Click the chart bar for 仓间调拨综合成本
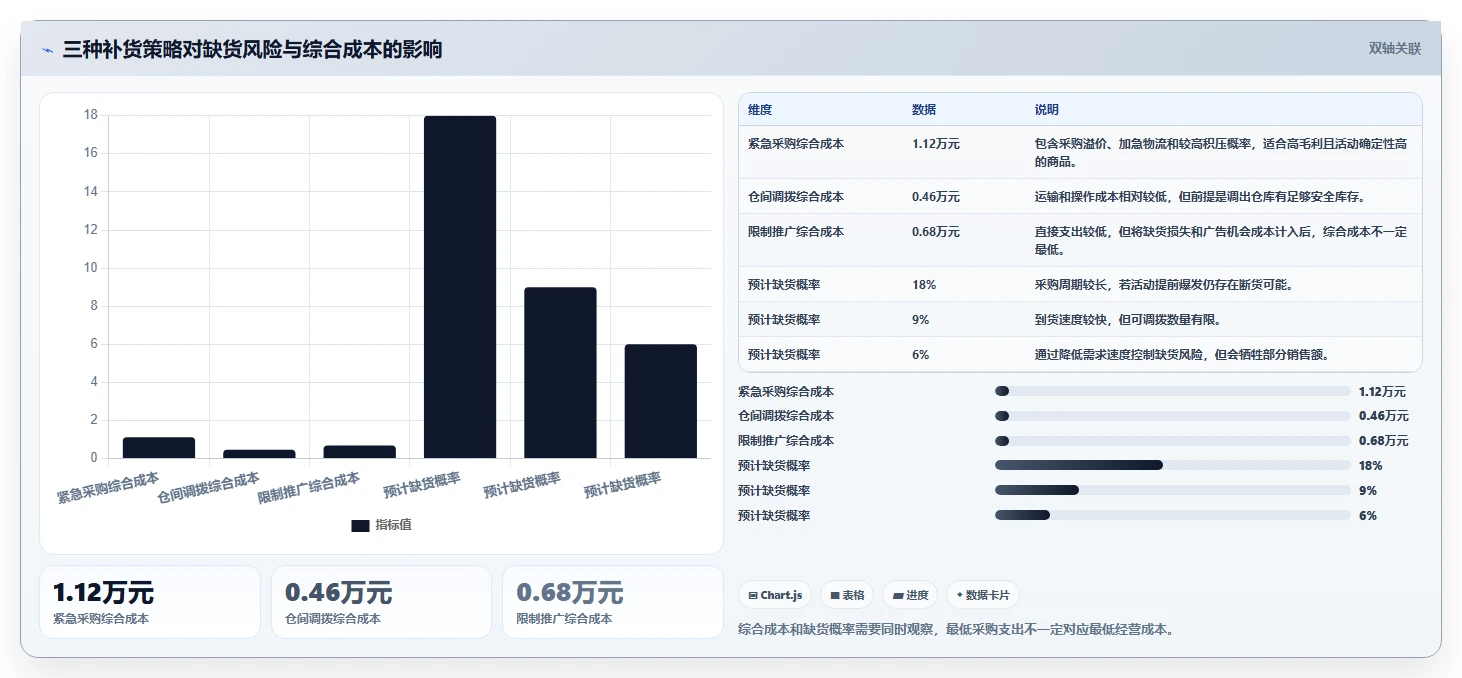The image size is (1462, 678). pyautogui.click(x=259, y=454)
